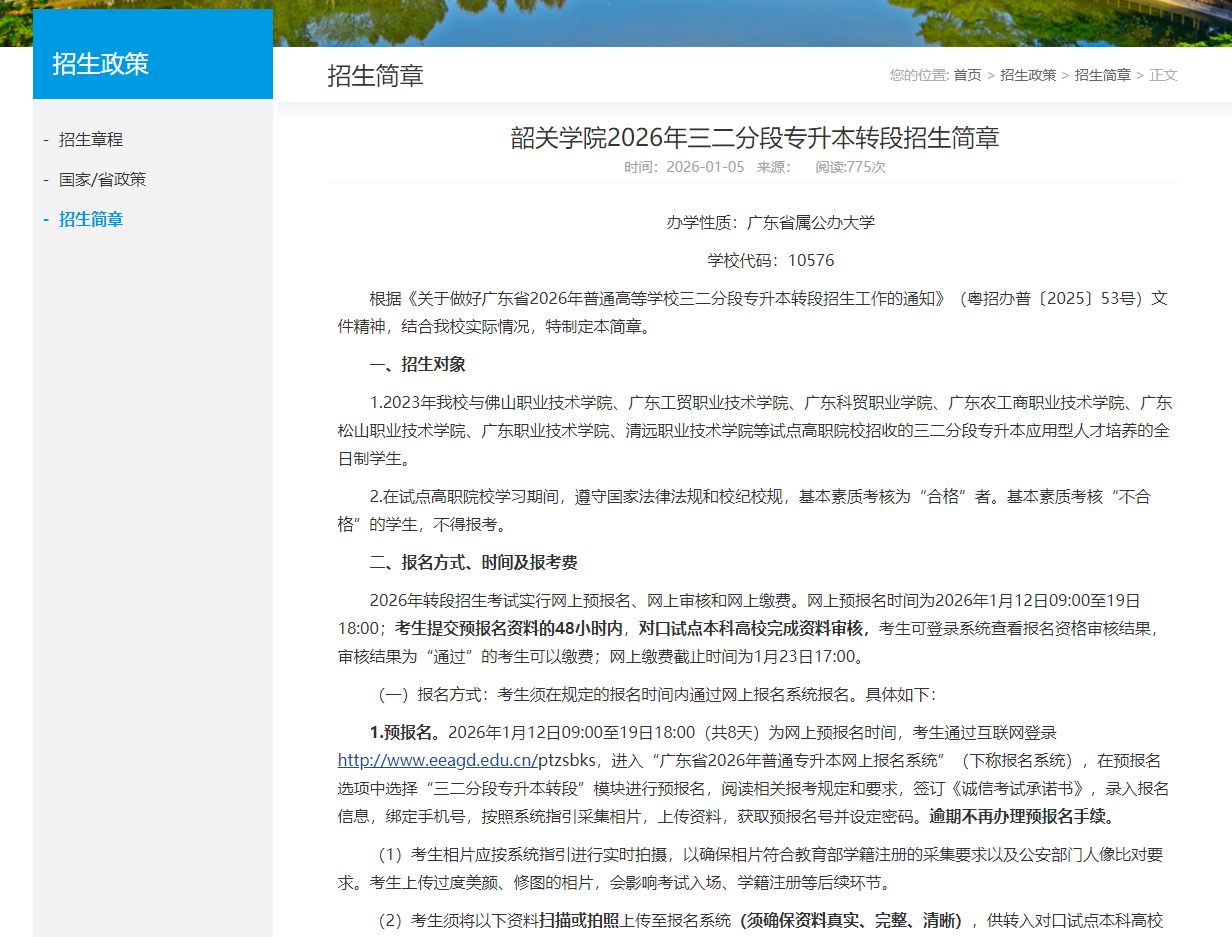The image size is (1232, 937).
Task: Open the 招生章程 sidebar link
Action: 90,139
